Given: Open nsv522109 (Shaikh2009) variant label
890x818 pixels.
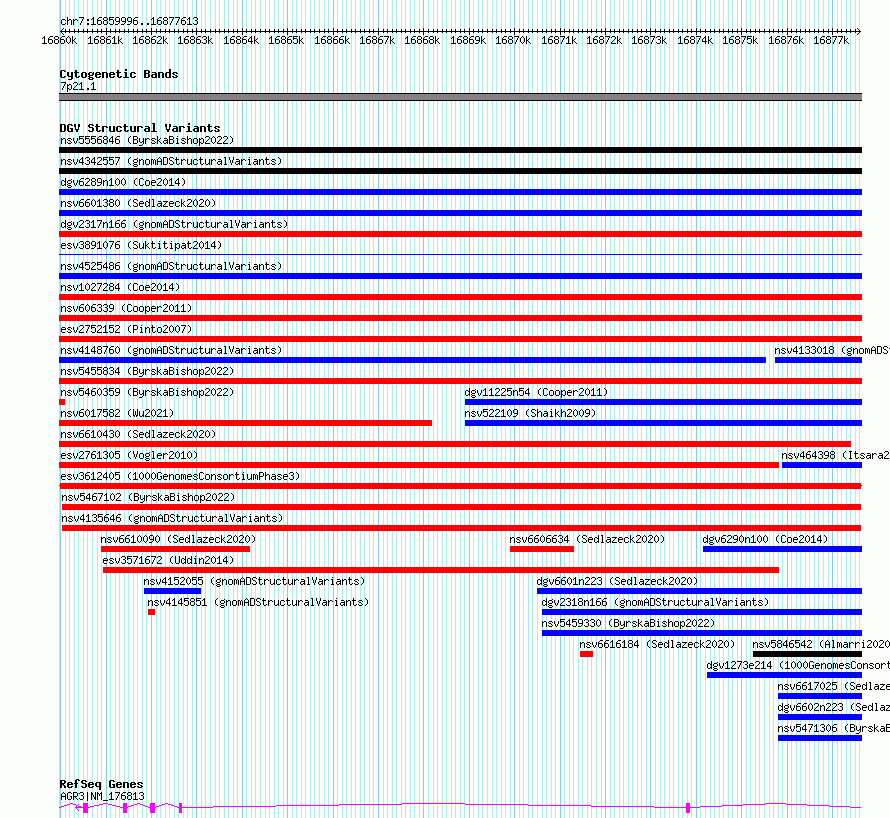Looking at the screenshot, I should [530, 413].
